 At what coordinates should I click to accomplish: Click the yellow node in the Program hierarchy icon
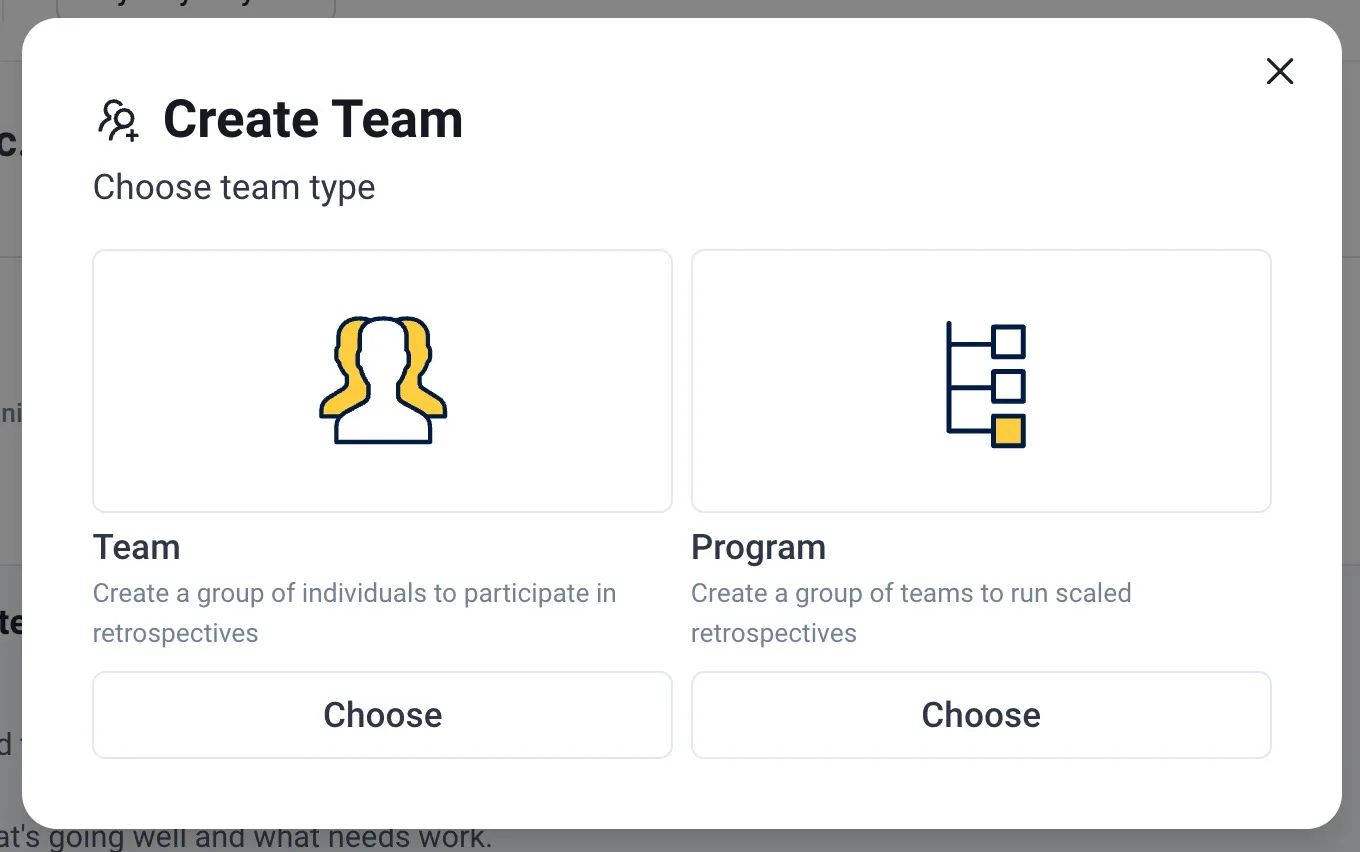click(x=1008, y=428)
